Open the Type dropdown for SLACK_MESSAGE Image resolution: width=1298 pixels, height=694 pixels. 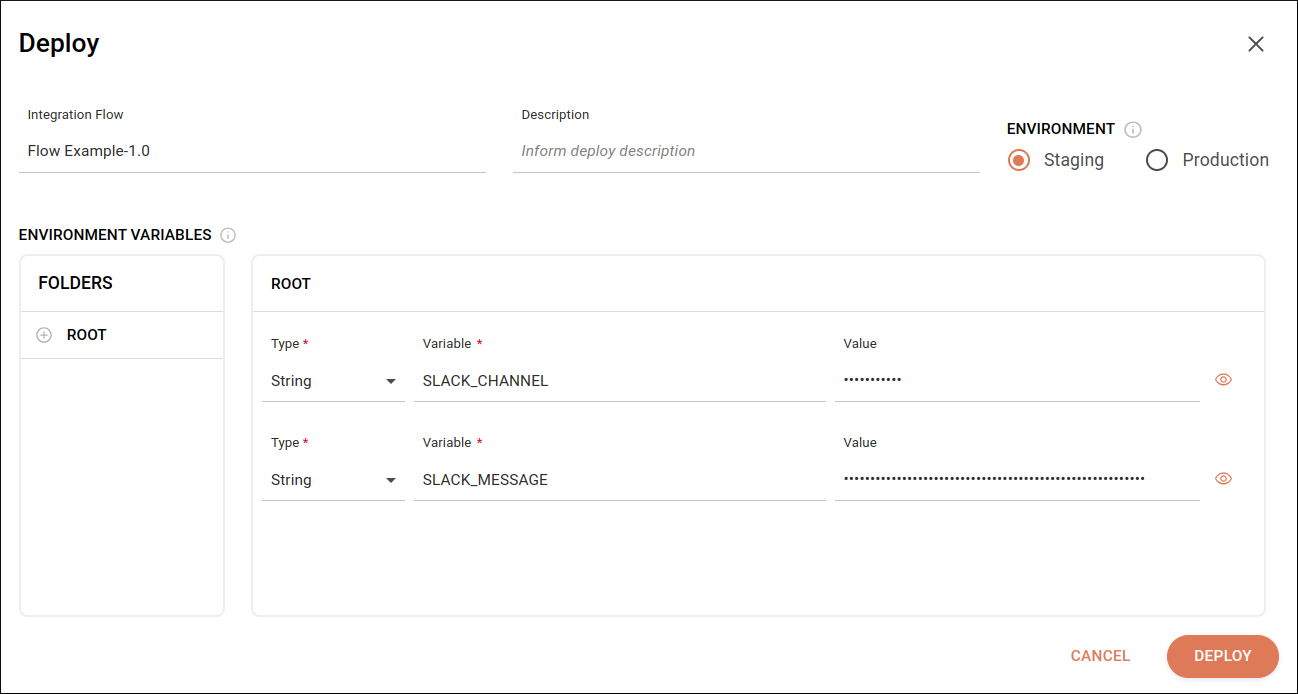click(333, 480)
